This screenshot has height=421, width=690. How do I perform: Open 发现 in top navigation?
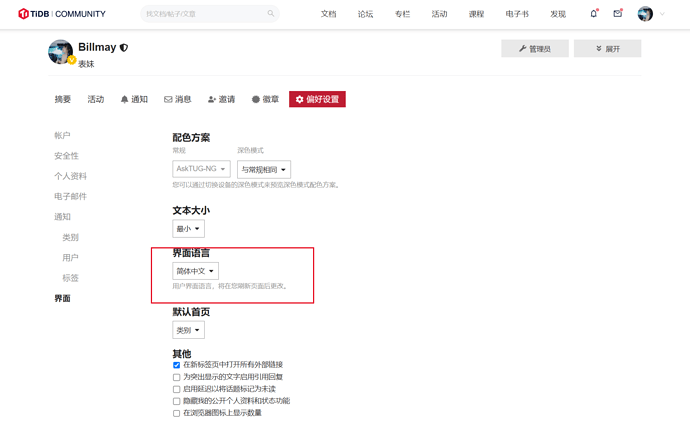[558, 14]
